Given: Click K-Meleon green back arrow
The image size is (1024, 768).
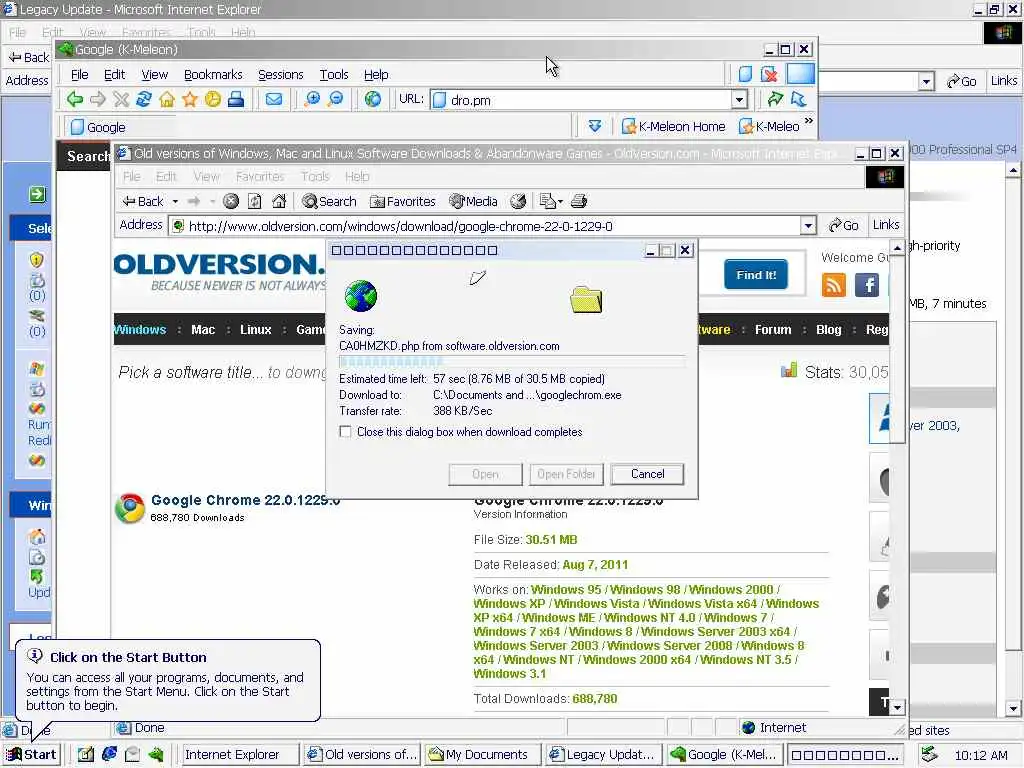Looking at the screenshot, I should (x=74, y=99).
